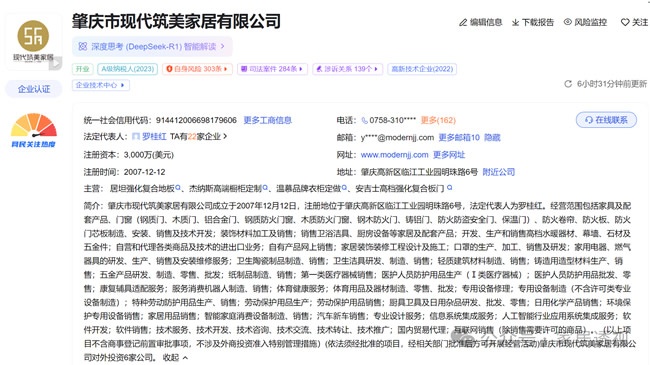The height and width of the screenshot is (365, 650).
Task: Open website www.modernjj.com
Action: (394, 155)
